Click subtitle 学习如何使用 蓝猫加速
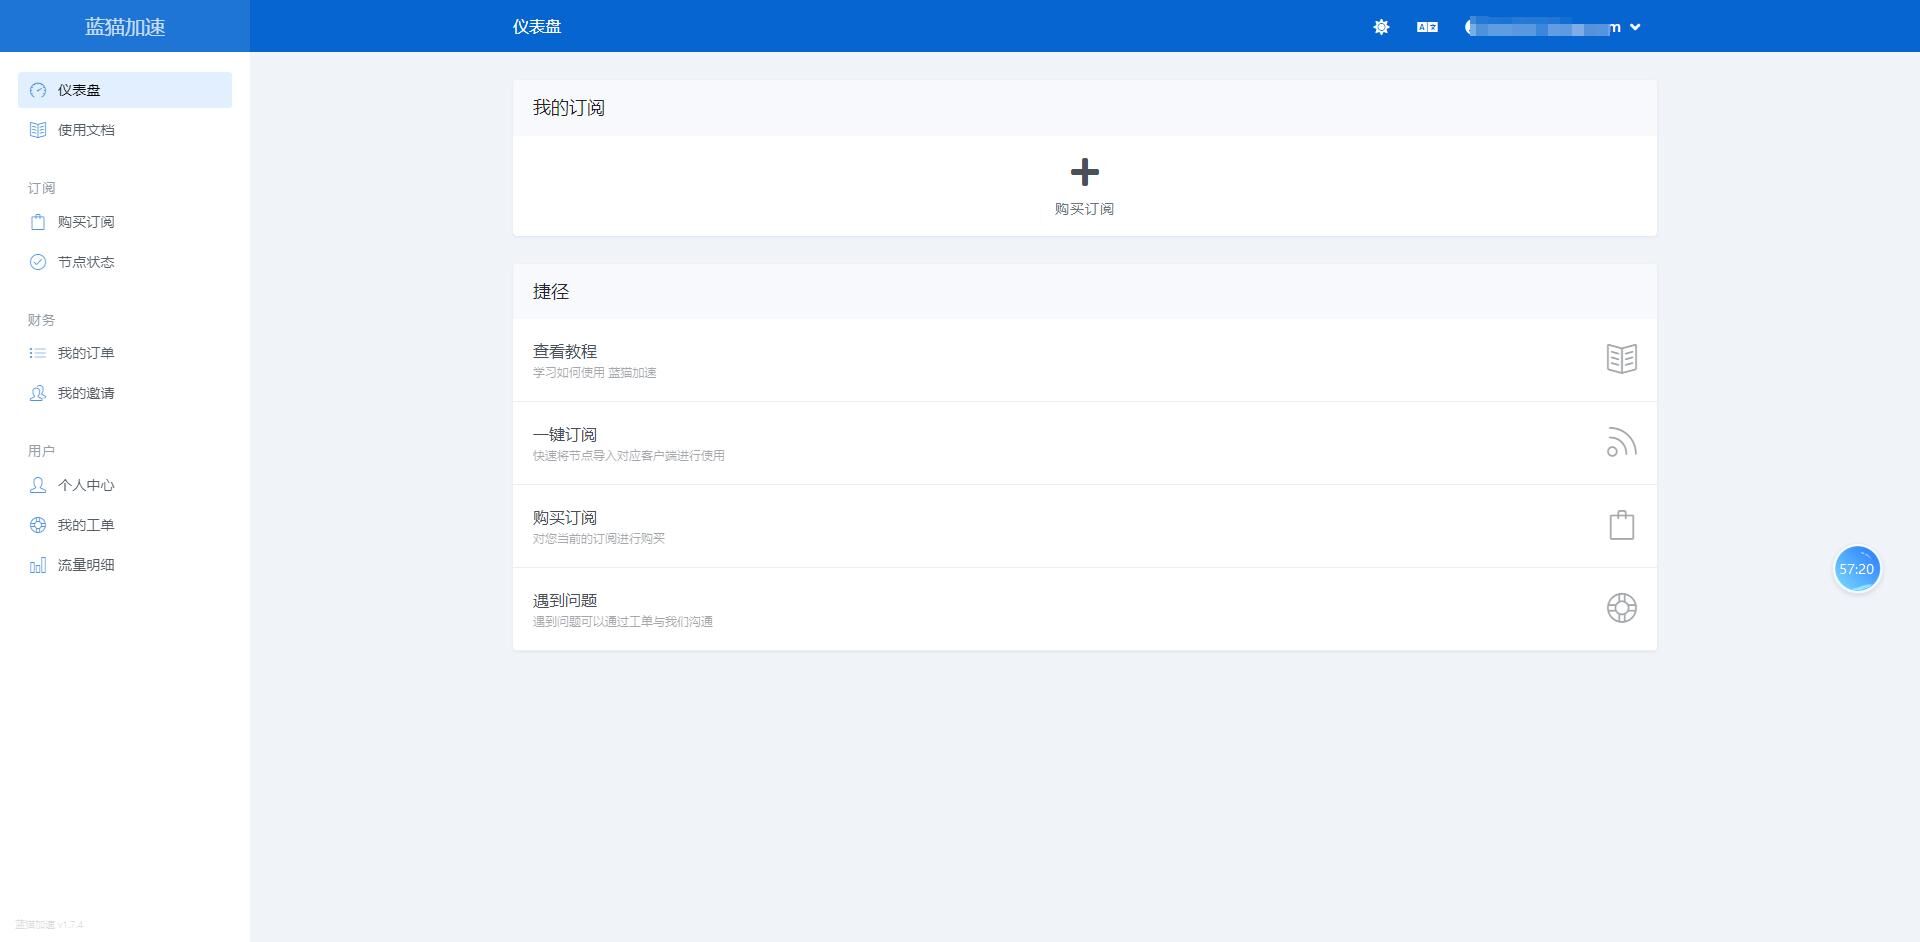The height and width of the screenshot is (942, 1920). [x=594, y=373]
